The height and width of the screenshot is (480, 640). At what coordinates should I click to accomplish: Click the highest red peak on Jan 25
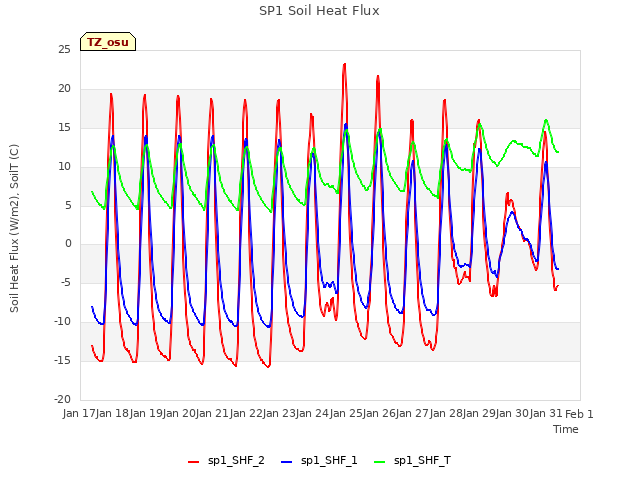point(344,64)
